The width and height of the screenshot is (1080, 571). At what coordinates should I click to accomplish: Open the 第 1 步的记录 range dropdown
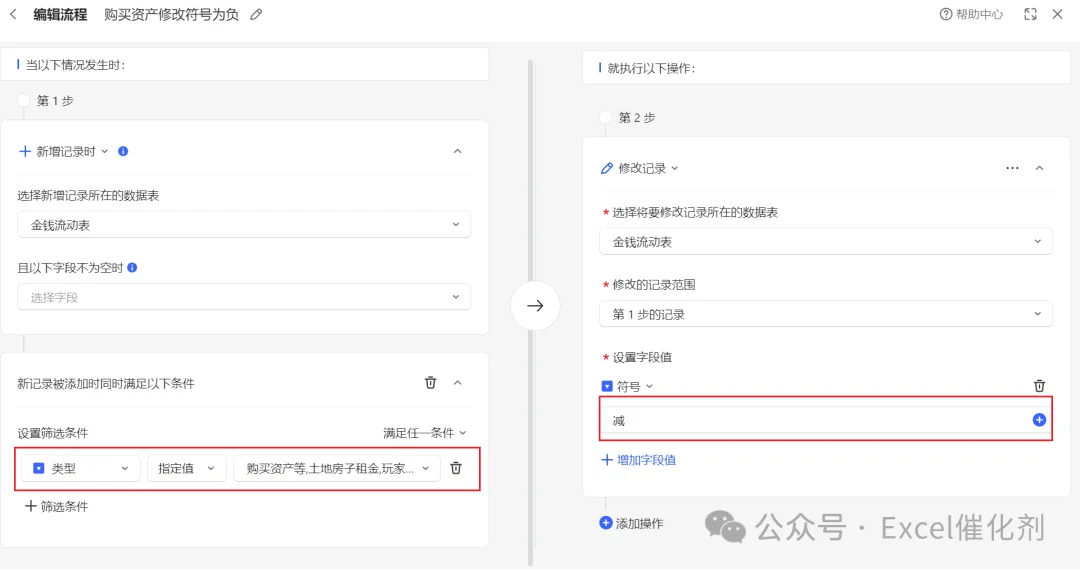[x=826, y=314]
